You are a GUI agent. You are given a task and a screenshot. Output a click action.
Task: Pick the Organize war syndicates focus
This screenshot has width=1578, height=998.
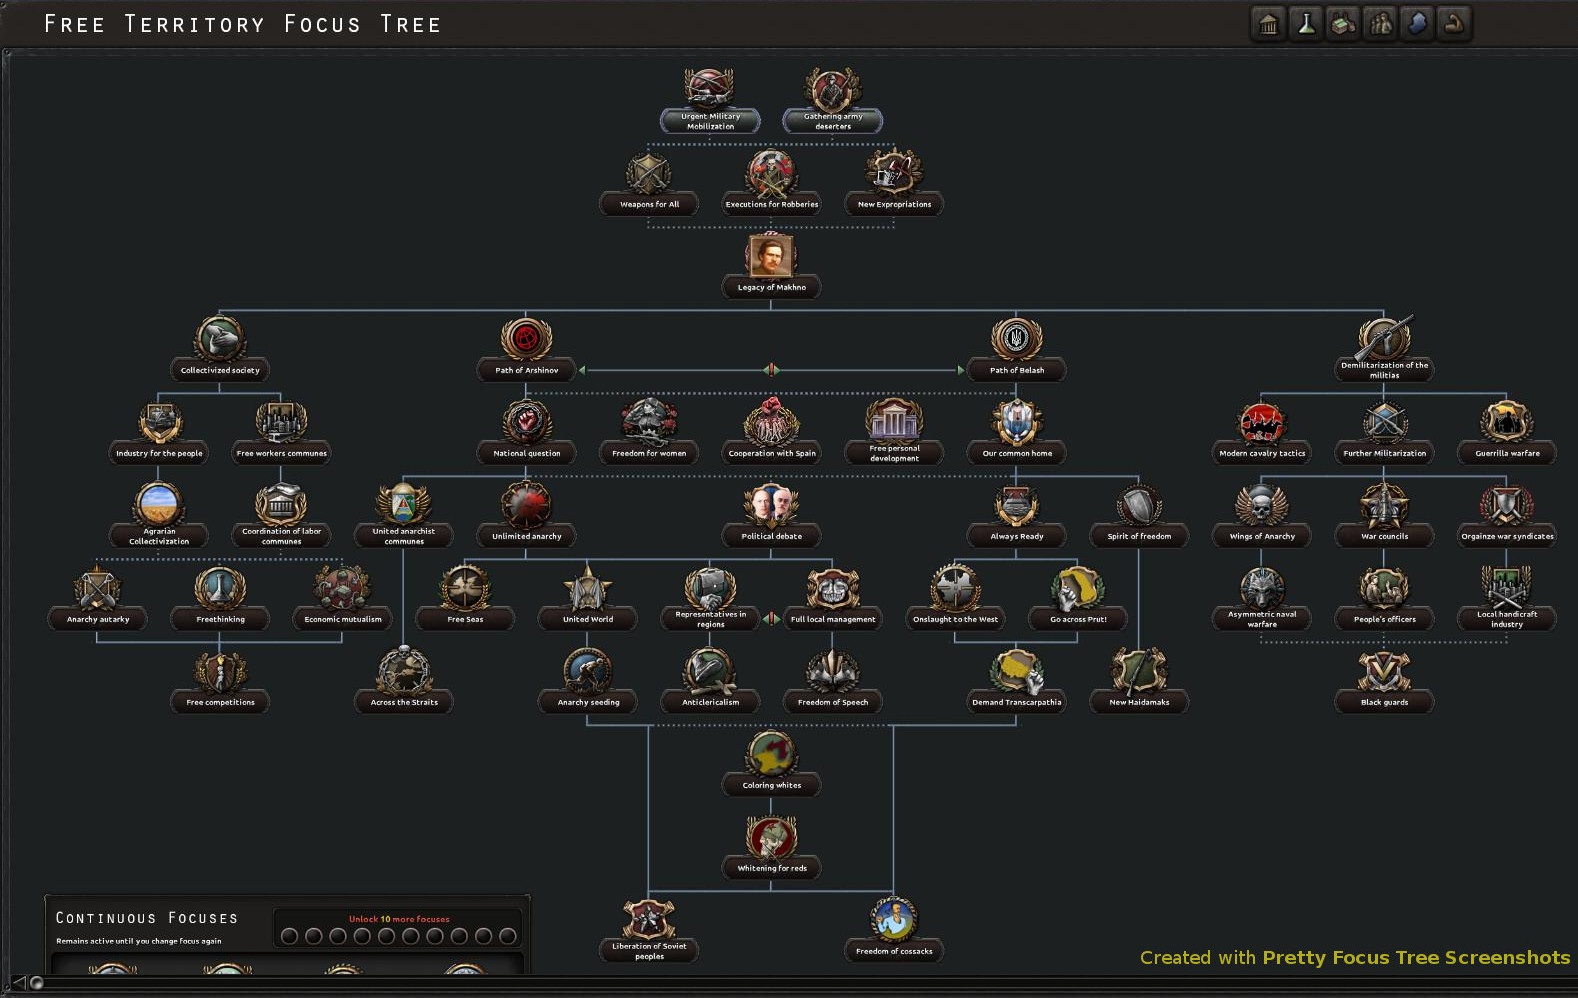(x=1507, y=515)
